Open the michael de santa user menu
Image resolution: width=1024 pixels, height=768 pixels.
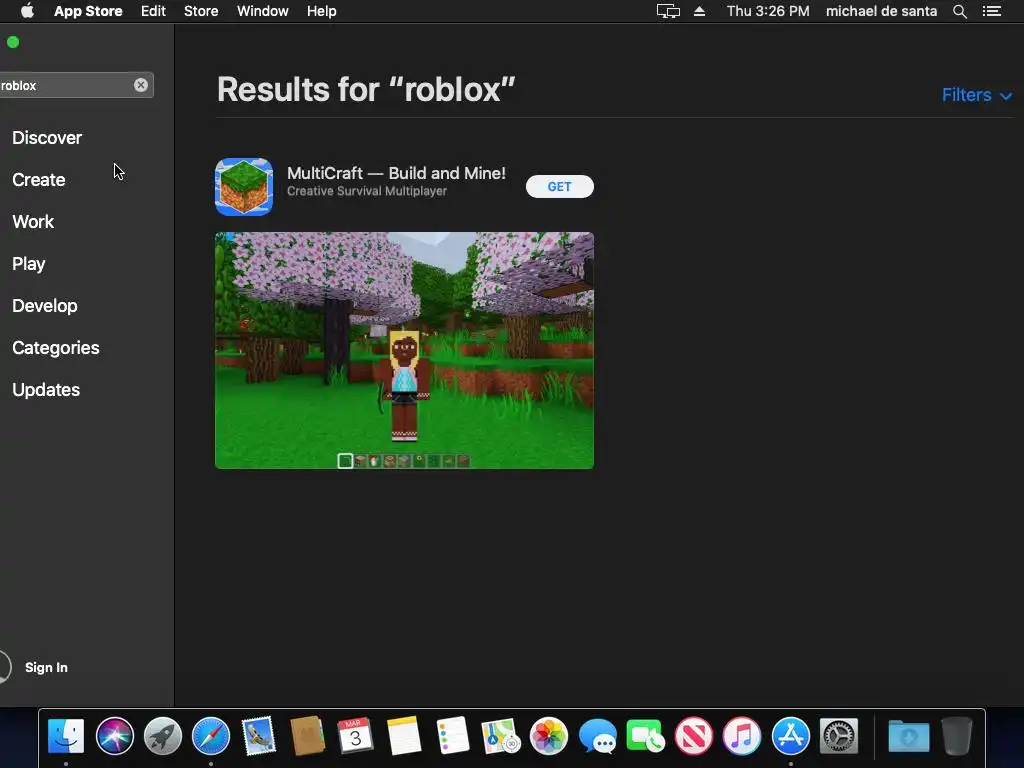881,11
